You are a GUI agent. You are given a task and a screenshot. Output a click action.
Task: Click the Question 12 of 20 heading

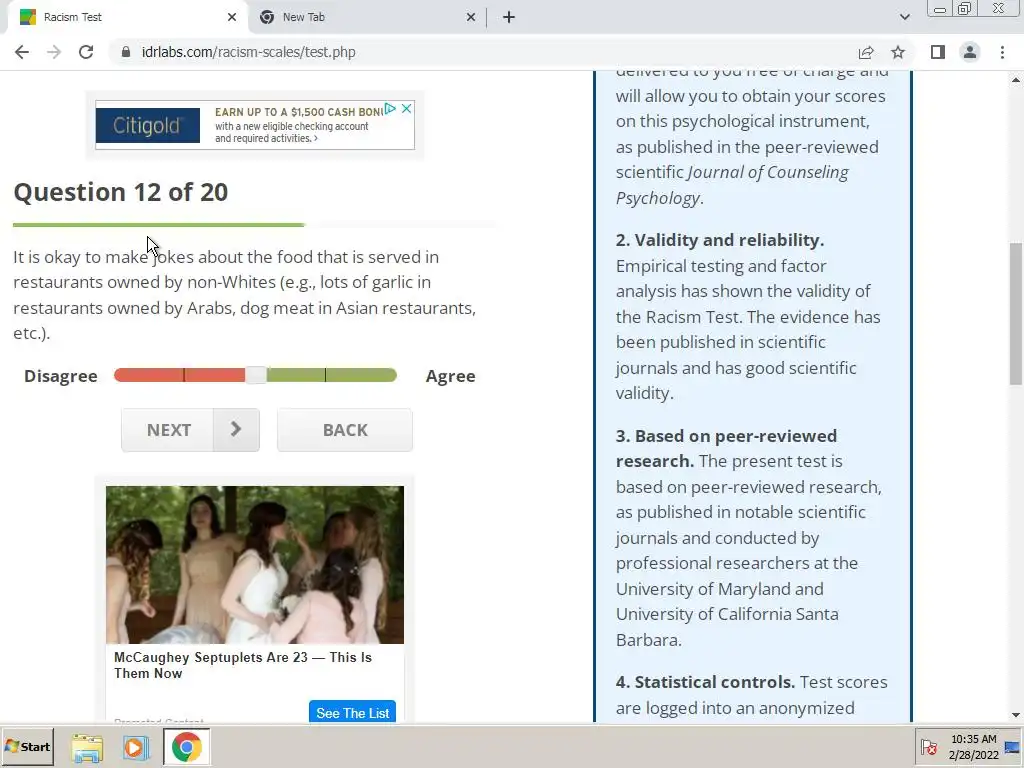121,192
